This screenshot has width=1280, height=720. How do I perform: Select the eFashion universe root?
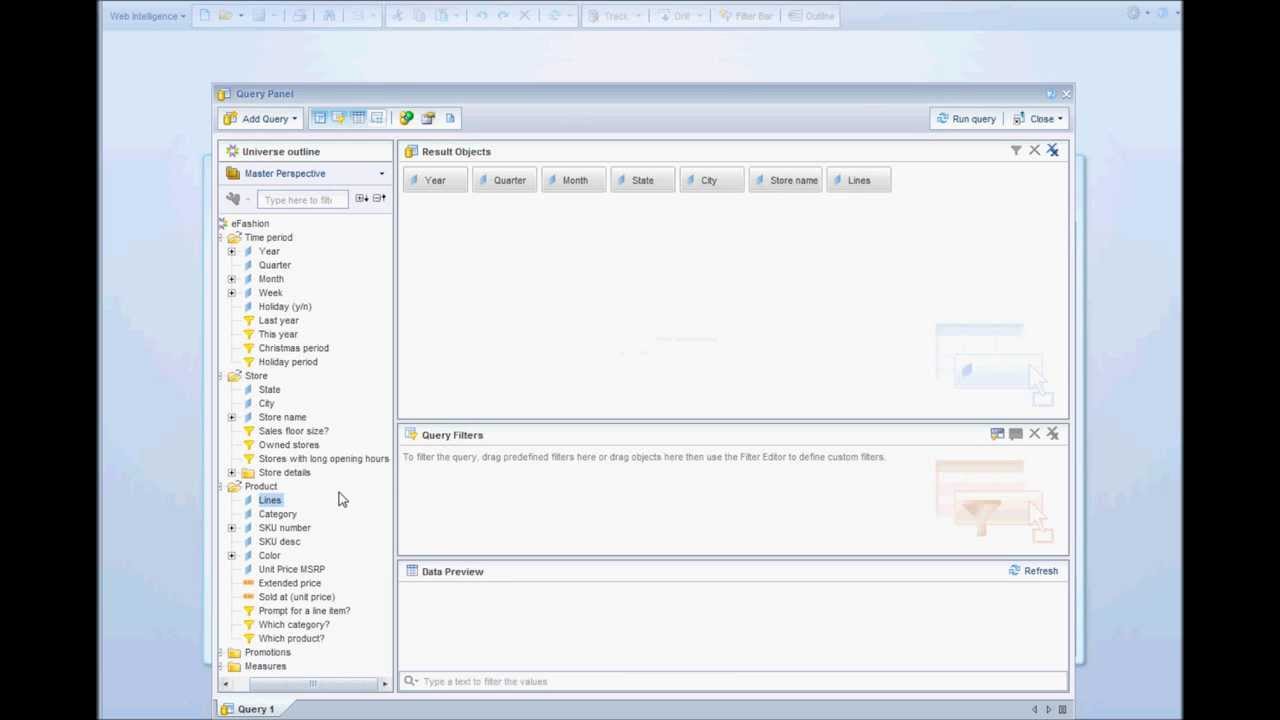249,223
